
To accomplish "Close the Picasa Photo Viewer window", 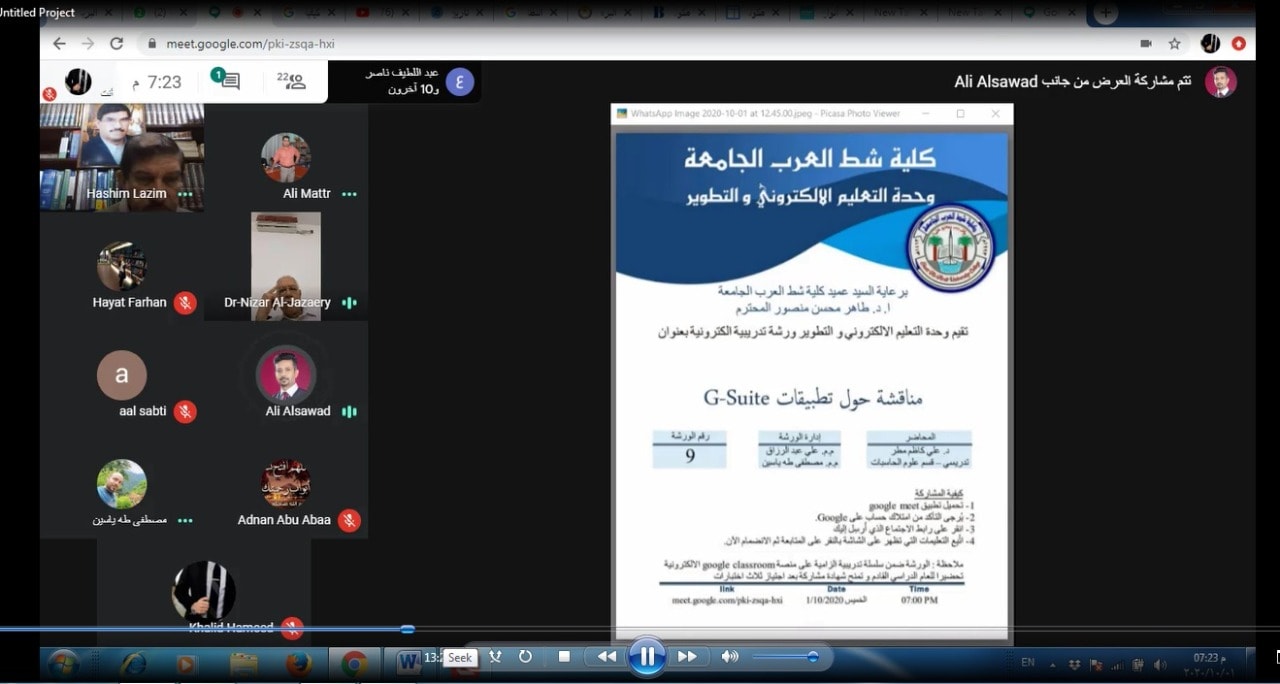I will 995,114.
